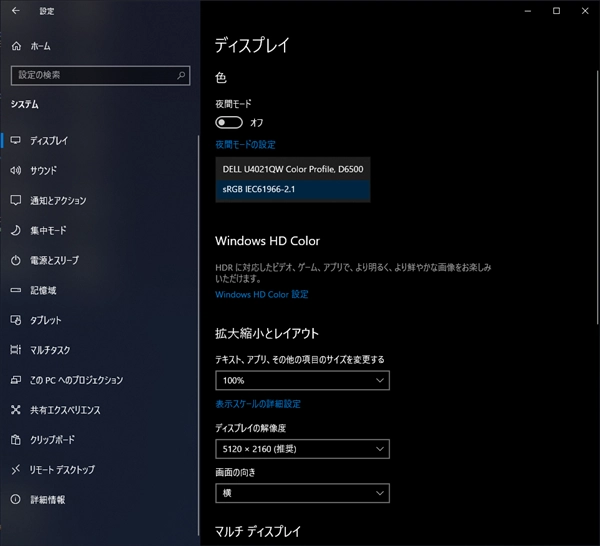Maximize the Settings window
Screen dimensions: 600x546
(x=556, y=11)
